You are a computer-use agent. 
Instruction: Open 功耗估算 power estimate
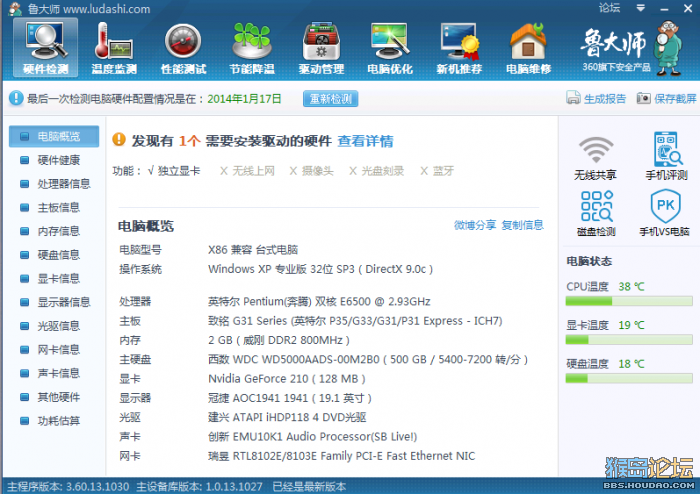[x=58, y=421]
